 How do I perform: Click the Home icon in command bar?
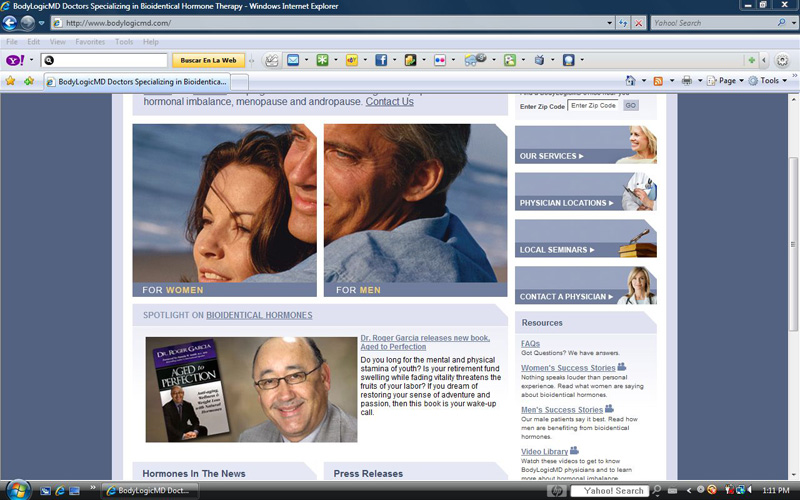pyautogui.click(x=630, y=81)
